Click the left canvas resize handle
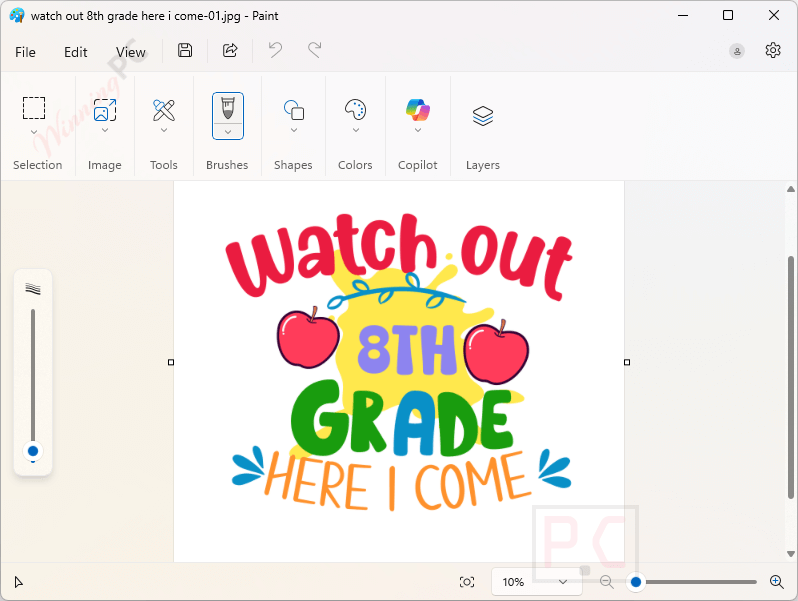 coord(171,362)
